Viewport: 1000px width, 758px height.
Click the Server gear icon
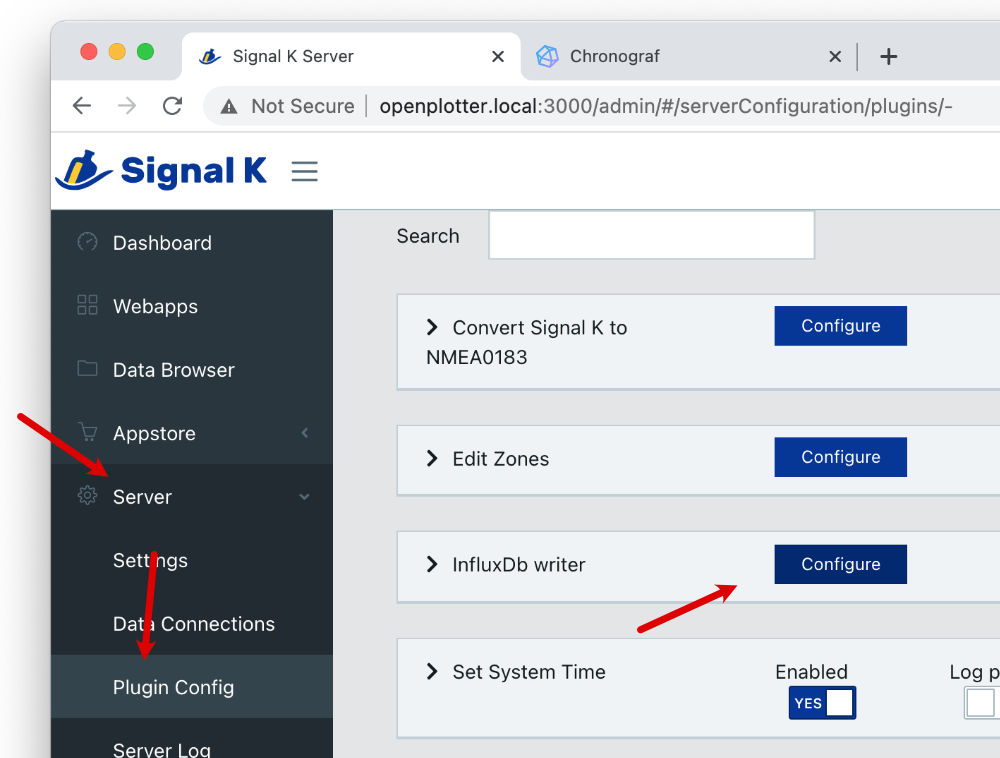[x=88, y=496]
